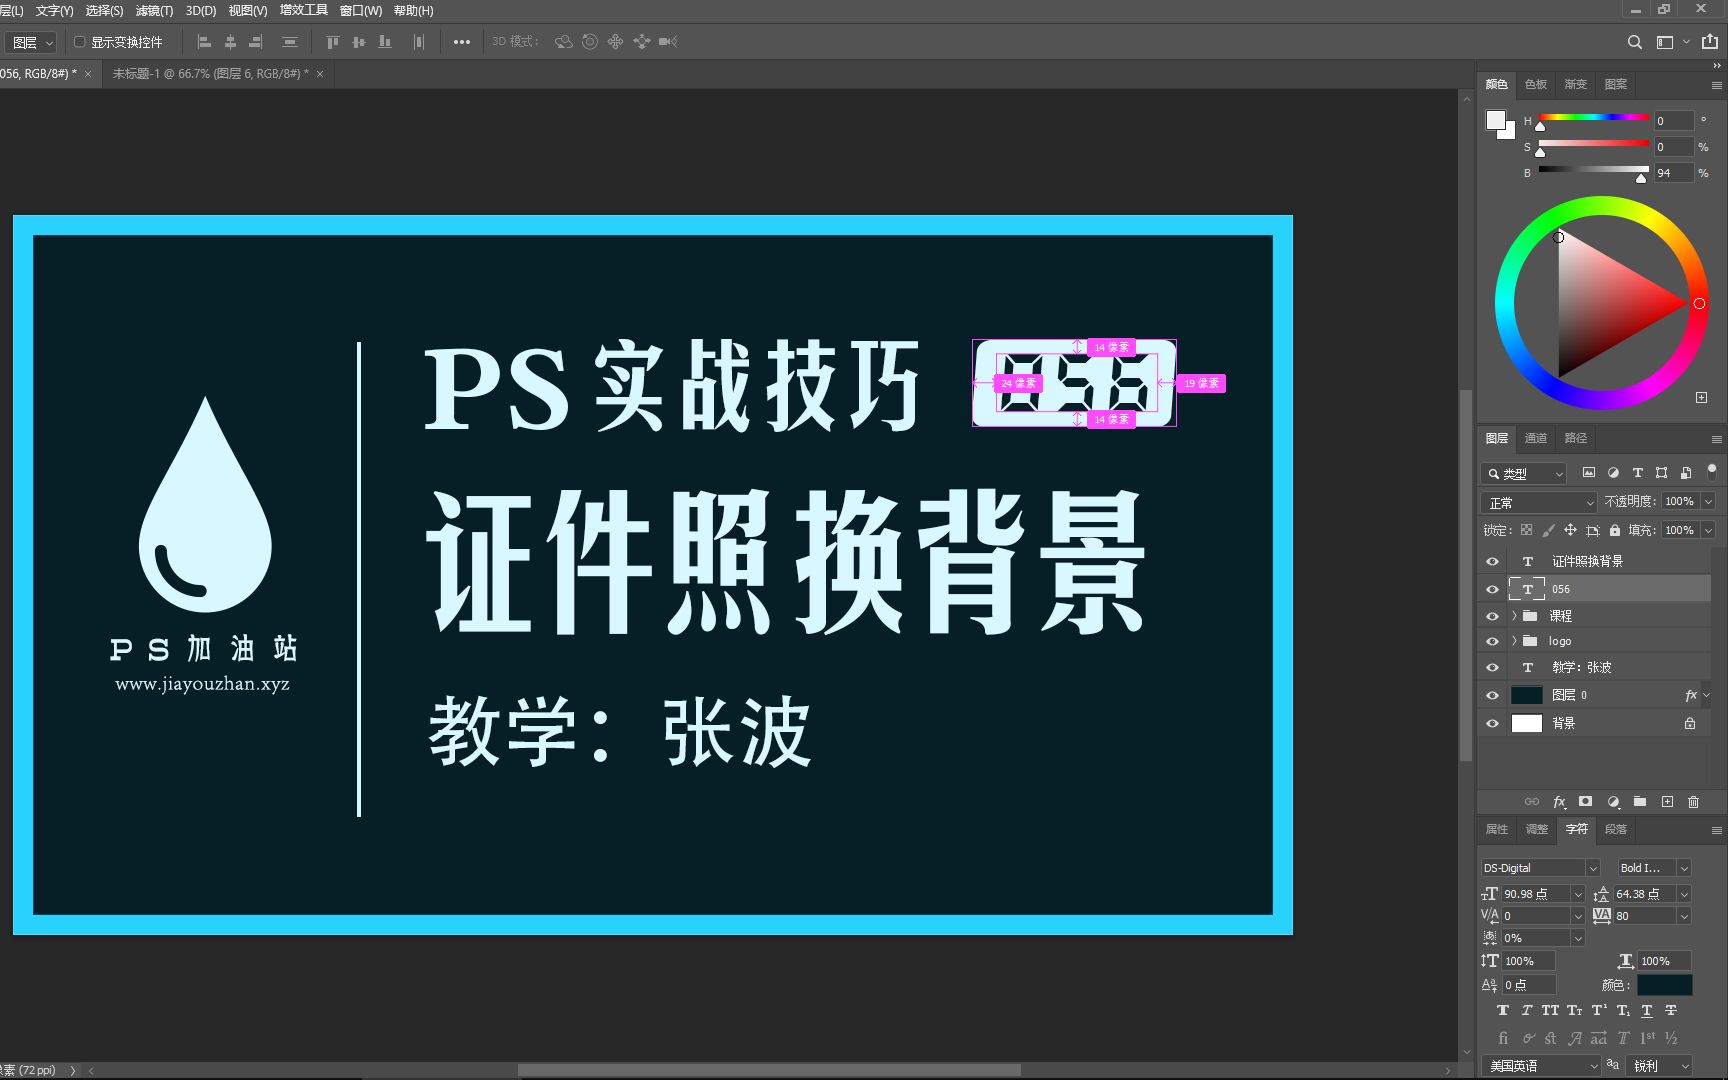Click the lock image pixels brush icon
Screen dimensions: 1728x1080
pyautogui.click(x=1548, y=530)
